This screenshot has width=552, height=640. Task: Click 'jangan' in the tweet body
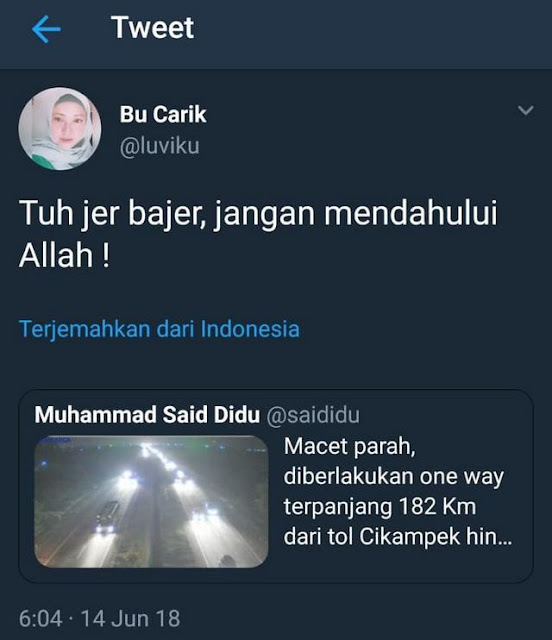click(265, 215)
